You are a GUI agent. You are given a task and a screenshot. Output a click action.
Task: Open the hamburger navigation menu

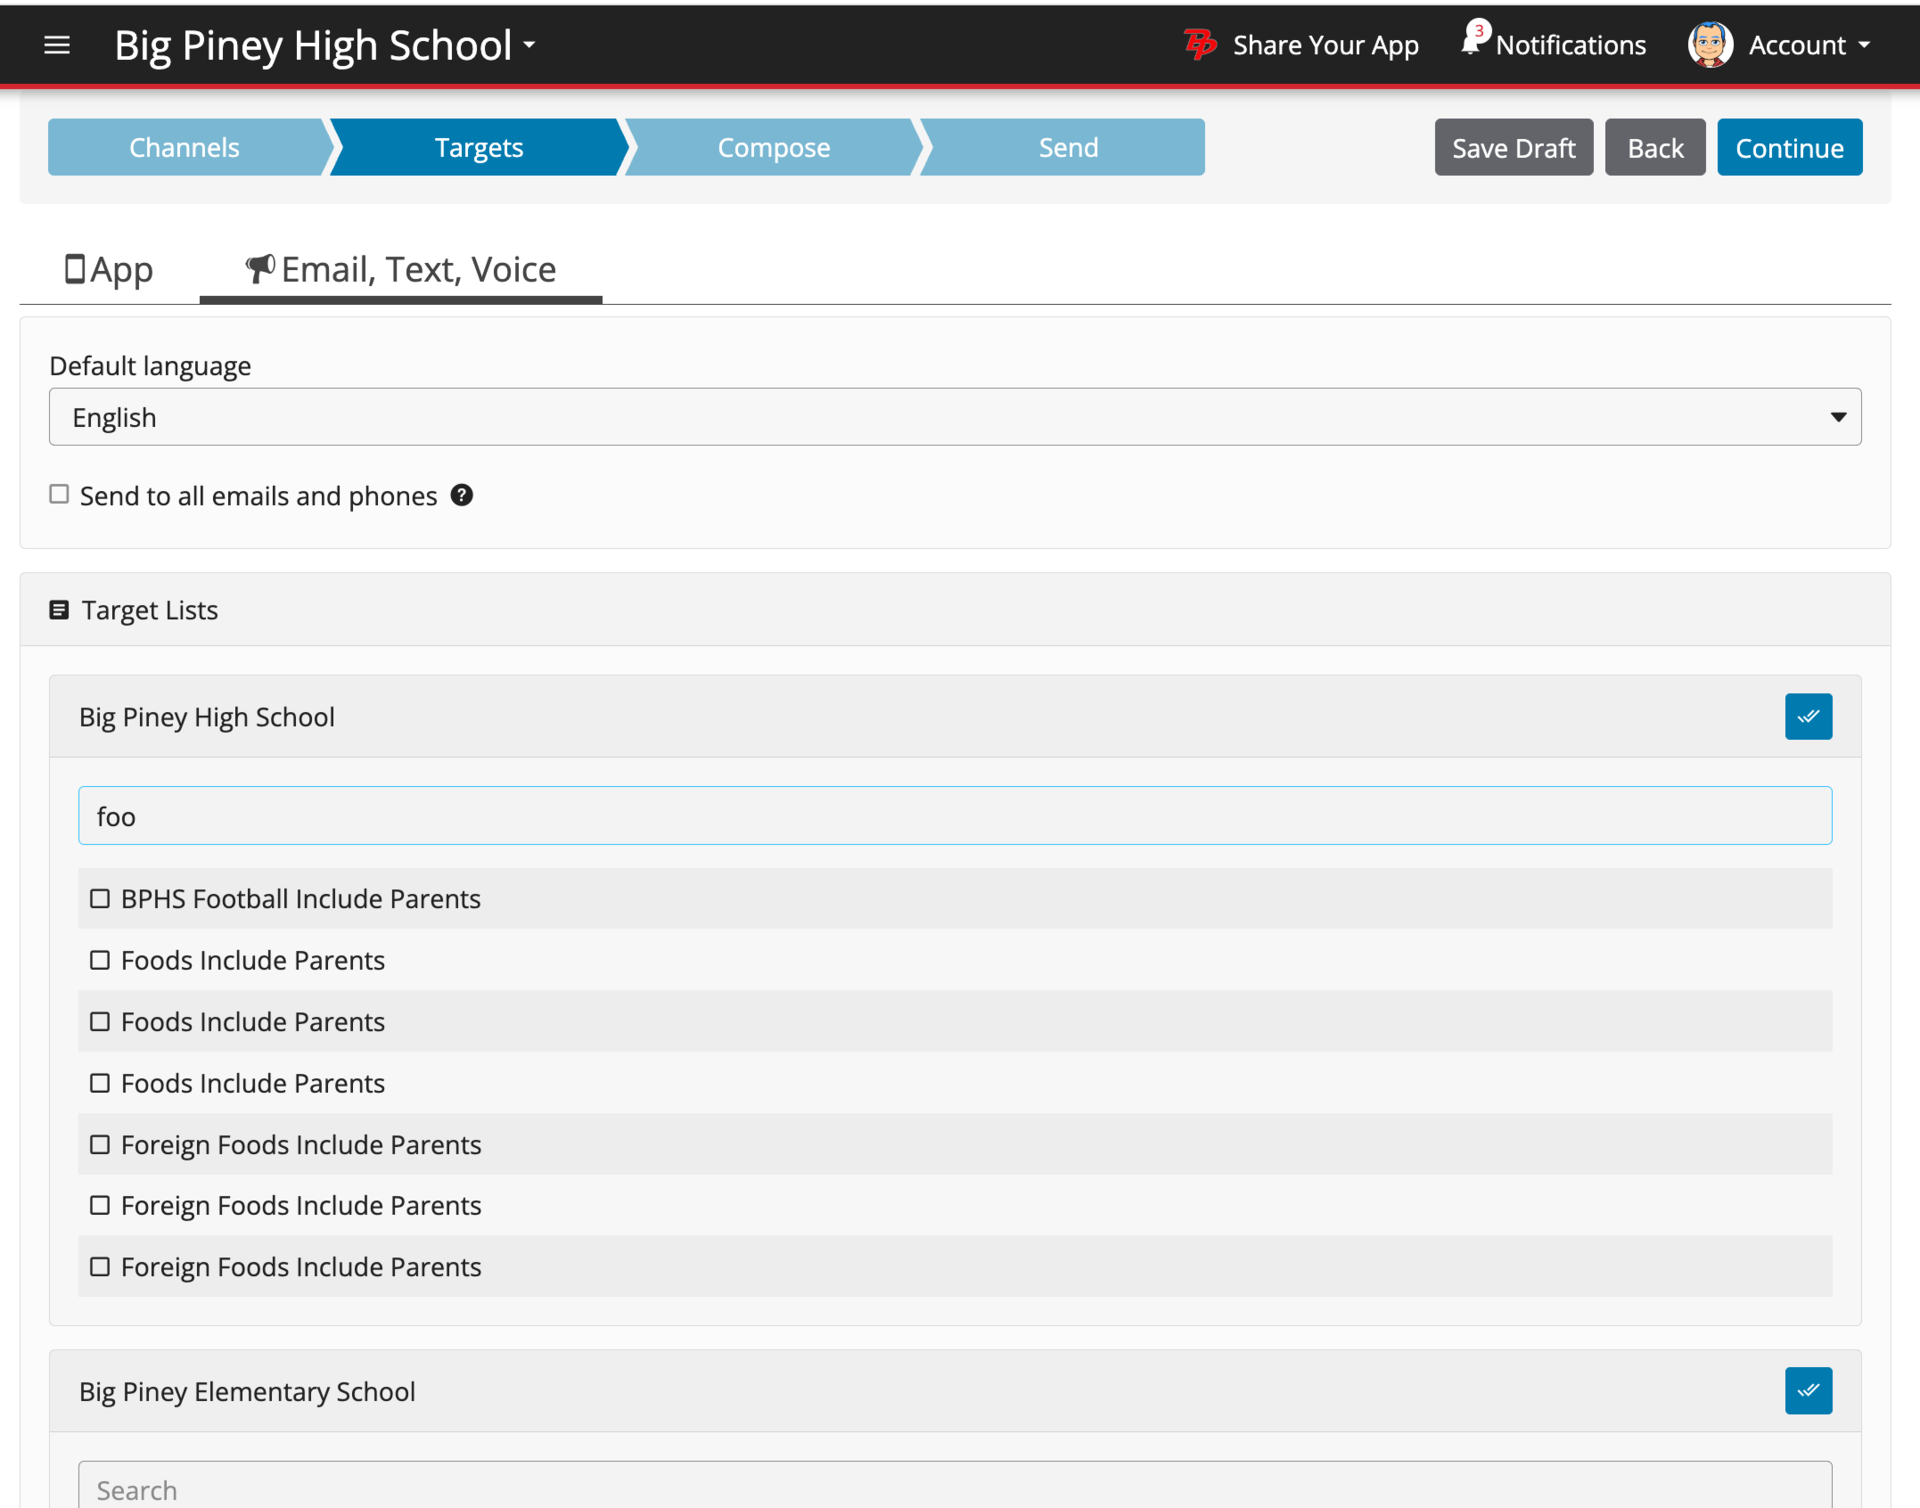coord(57,45)
